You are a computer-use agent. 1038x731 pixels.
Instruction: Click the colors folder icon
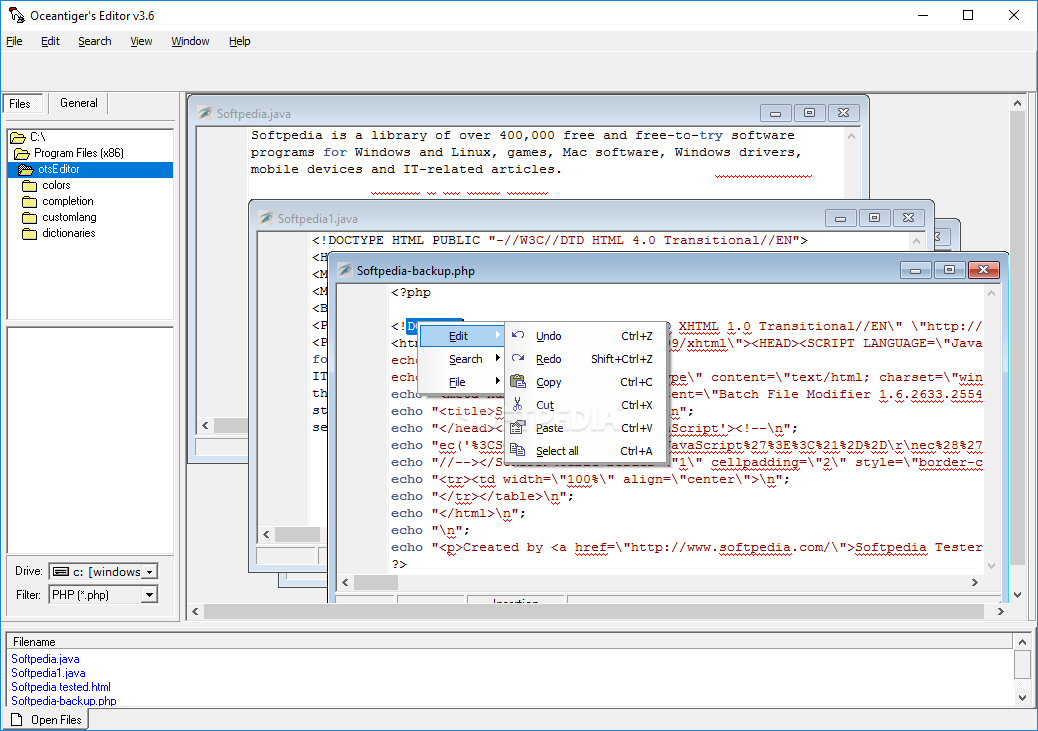29,185
